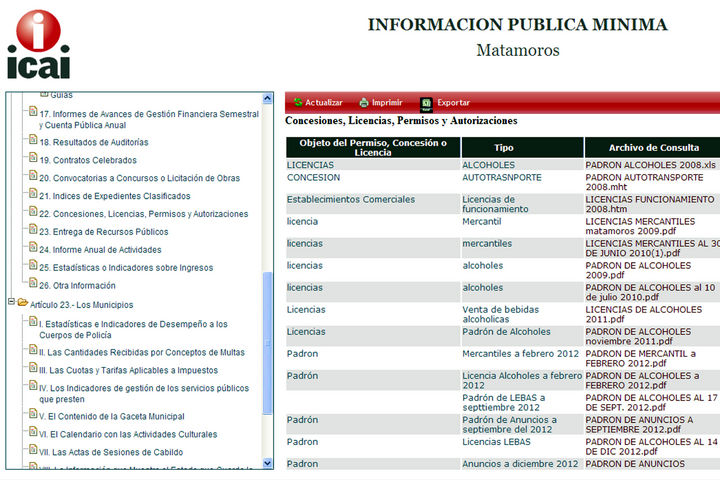Click the Imprimir printer icon

tap(364, 102)
